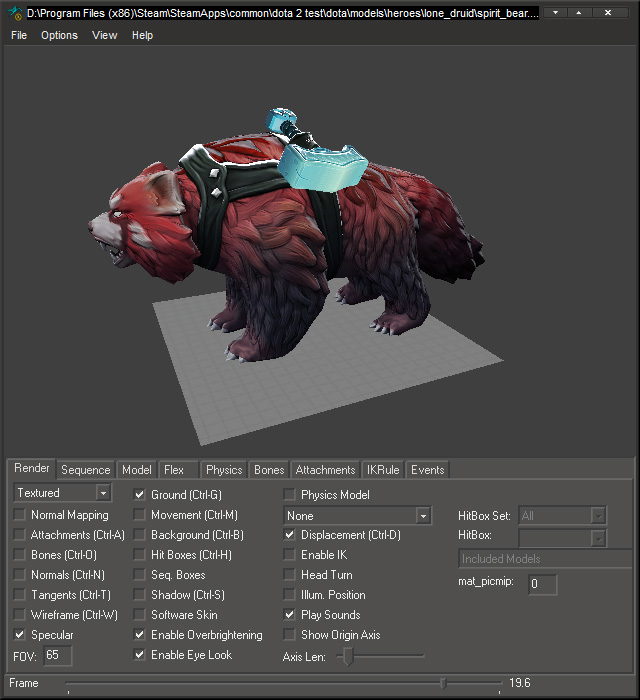Click the FOV input field
Screen dimensions: 640x700
(x=58, y=655)
